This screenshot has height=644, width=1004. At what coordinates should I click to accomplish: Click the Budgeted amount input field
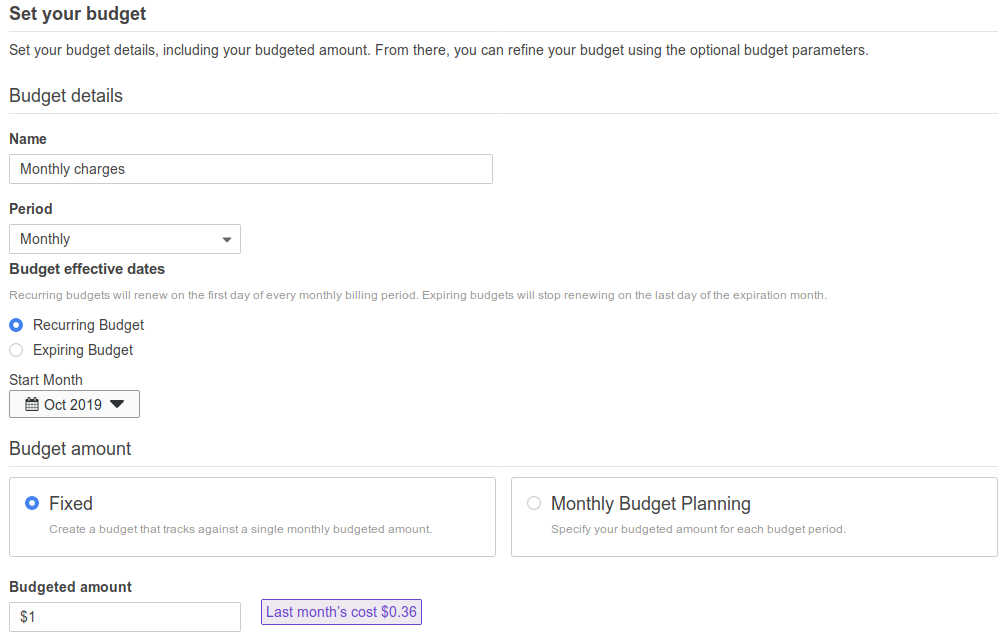pyautogui.click(x=125, y=616)
